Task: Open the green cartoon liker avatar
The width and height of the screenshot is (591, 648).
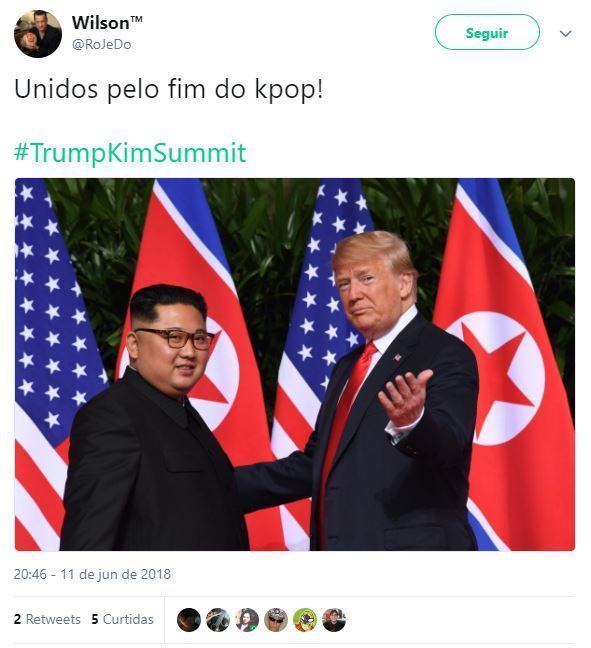Action: click(x=305, y=620)
